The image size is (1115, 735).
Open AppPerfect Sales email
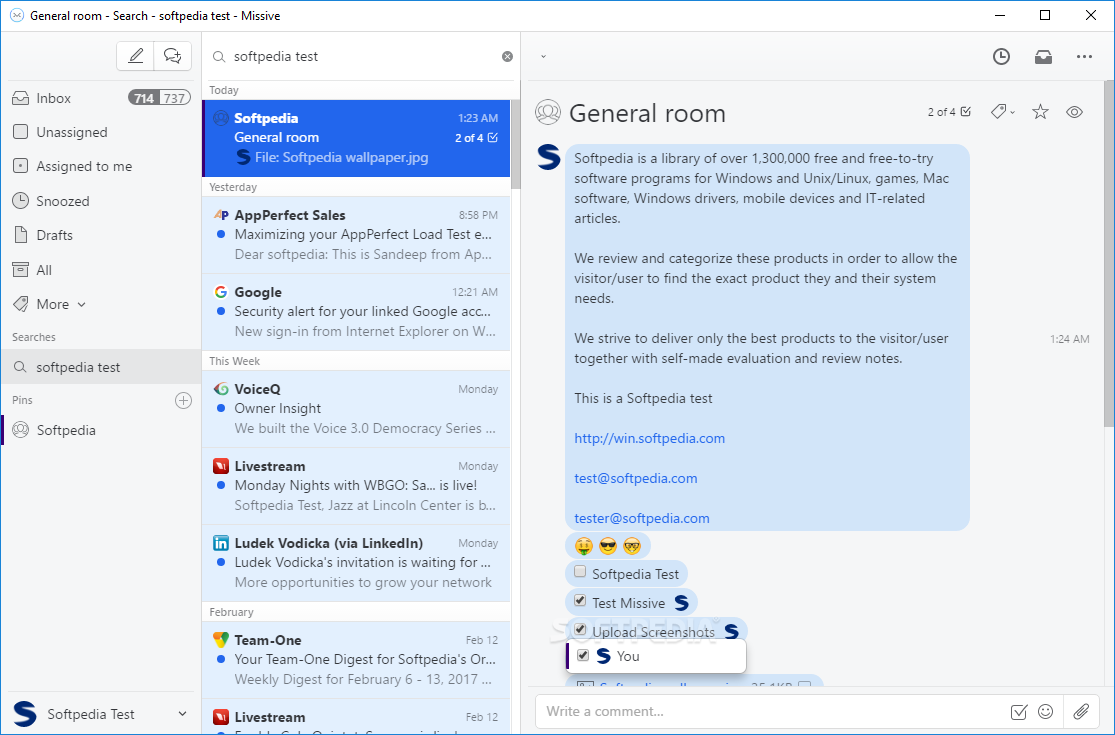click(x=356, y=235)
